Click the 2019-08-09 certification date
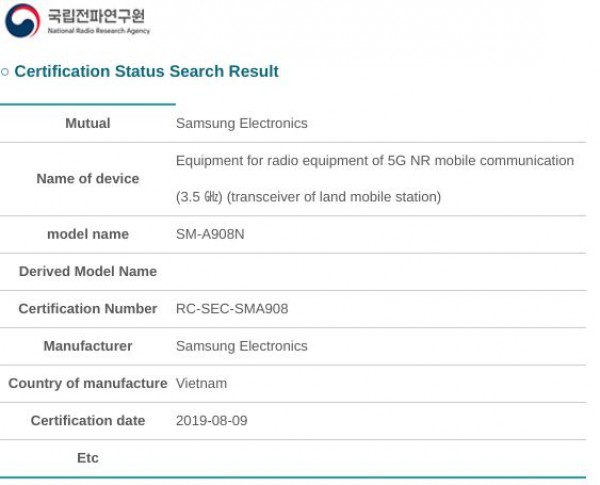Viewport: 600px width, 485px height. coord(212,421)
